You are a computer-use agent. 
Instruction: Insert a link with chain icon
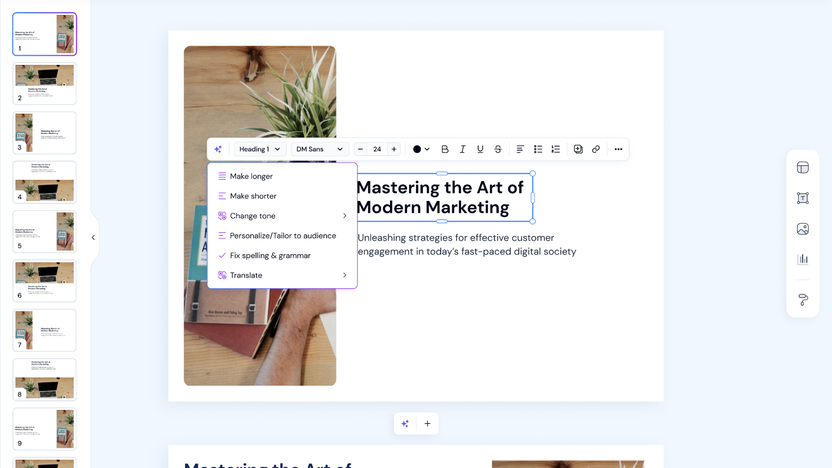point(596,149)
